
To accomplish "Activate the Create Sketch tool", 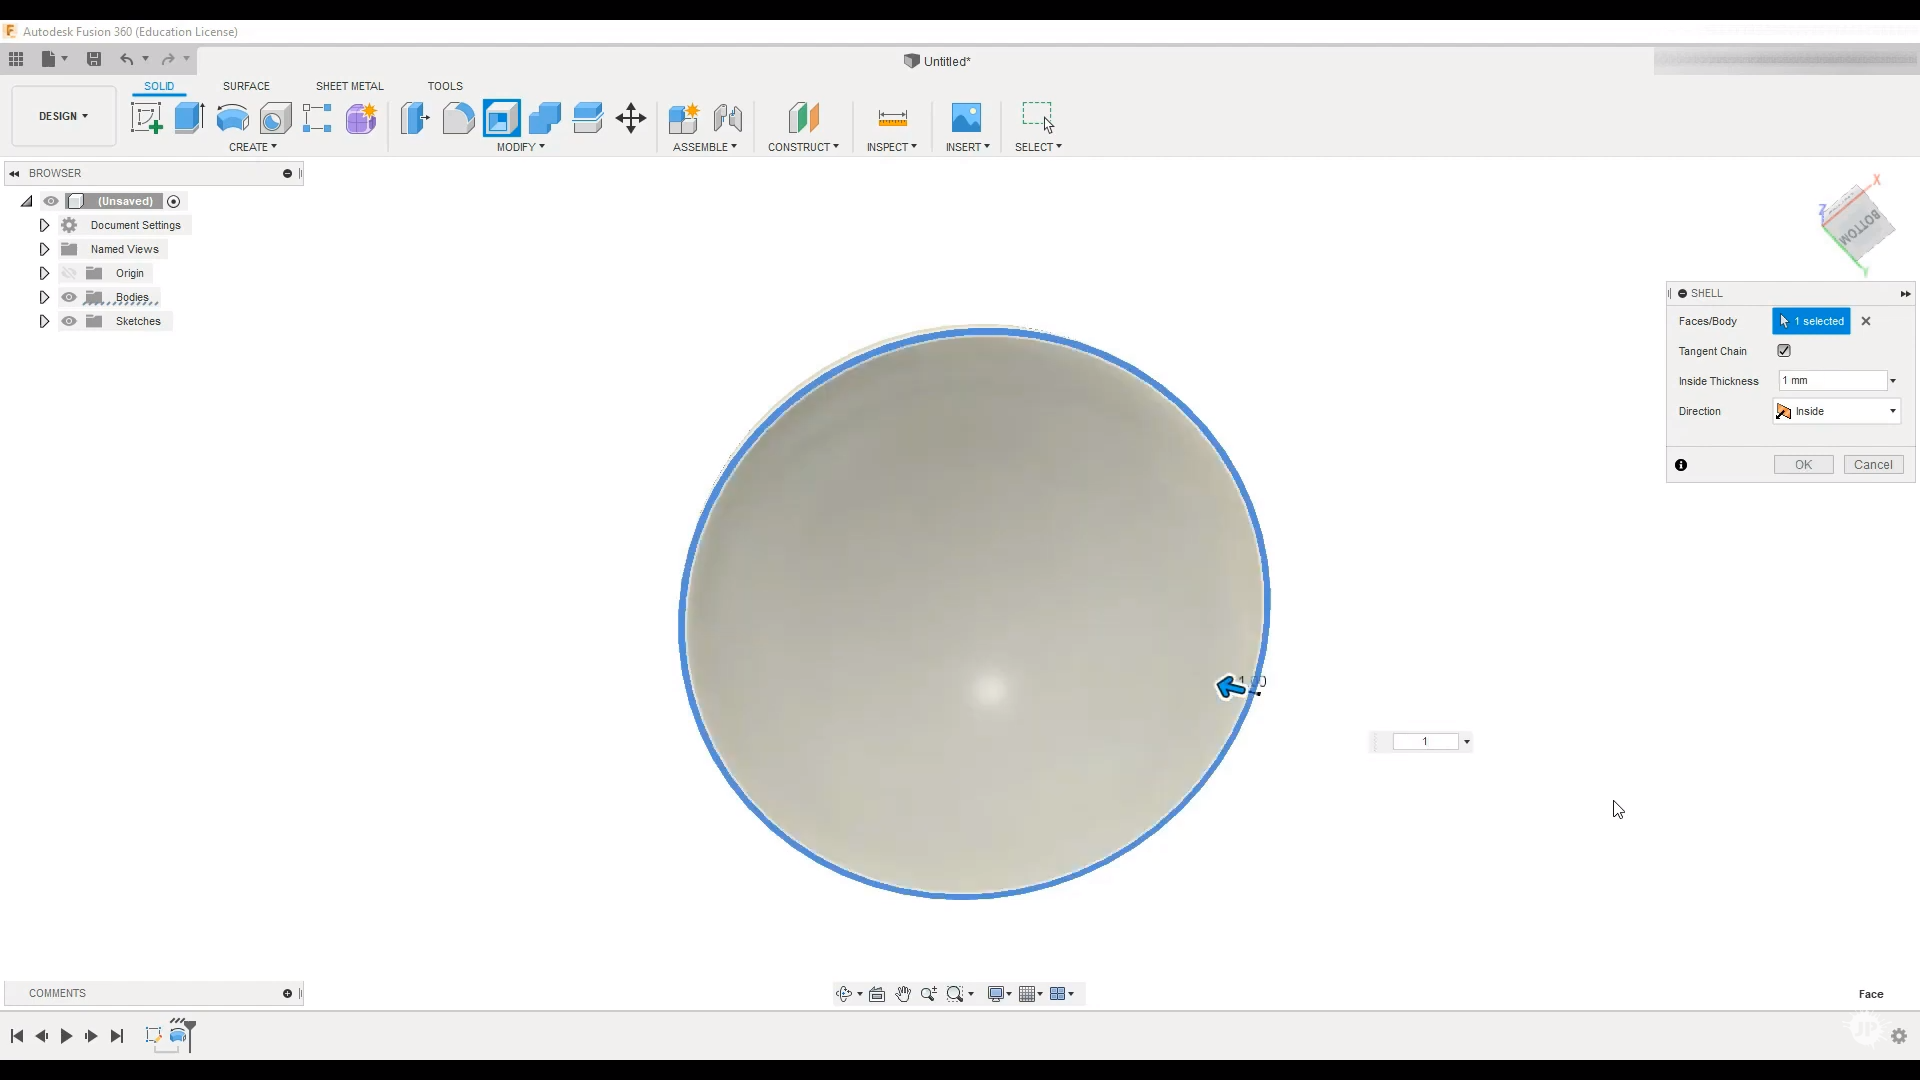I will click(147, 118).
